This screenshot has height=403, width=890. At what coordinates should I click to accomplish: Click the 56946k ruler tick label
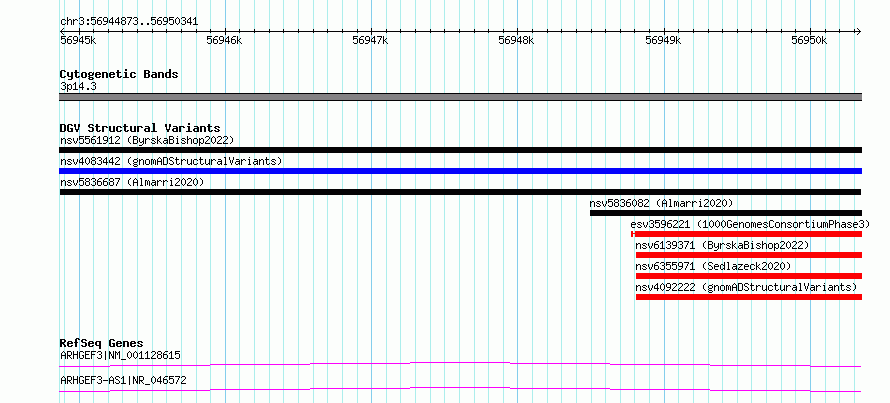point(224,40)
